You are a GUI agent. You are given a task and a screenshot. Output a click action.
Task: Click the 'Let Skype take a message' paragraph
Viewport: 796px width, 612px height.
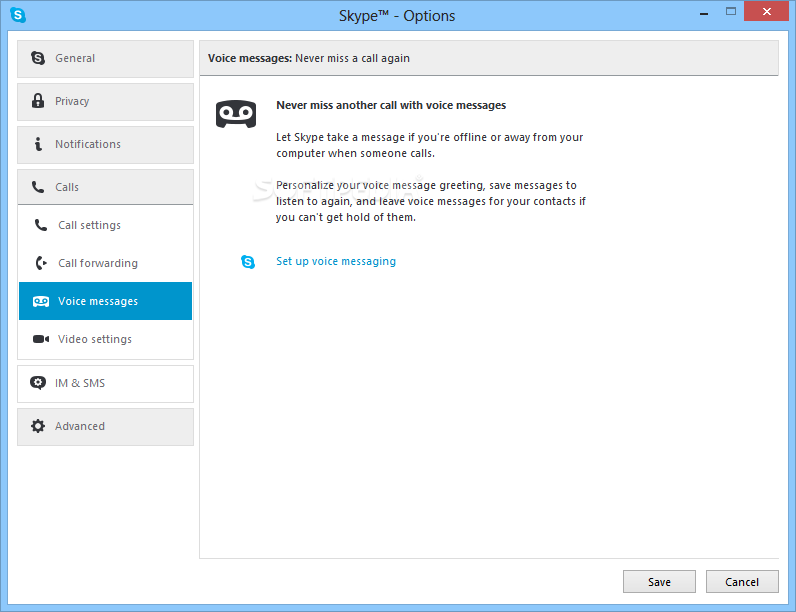(429, 145)
